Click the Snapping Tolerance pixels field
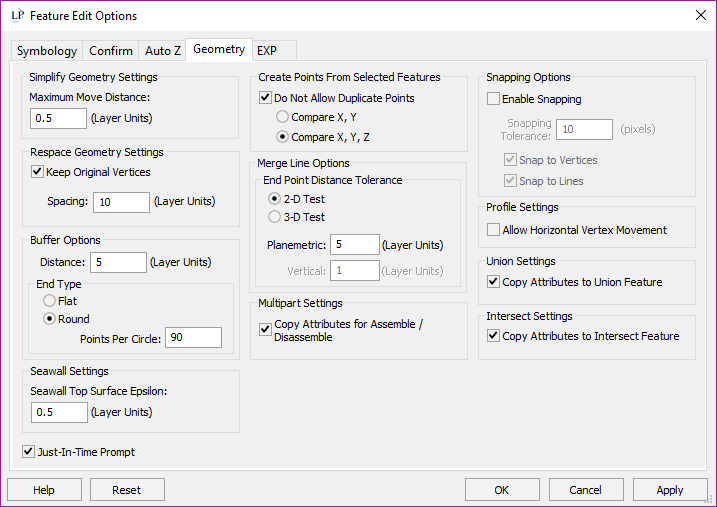 click(x=584, y=129)
